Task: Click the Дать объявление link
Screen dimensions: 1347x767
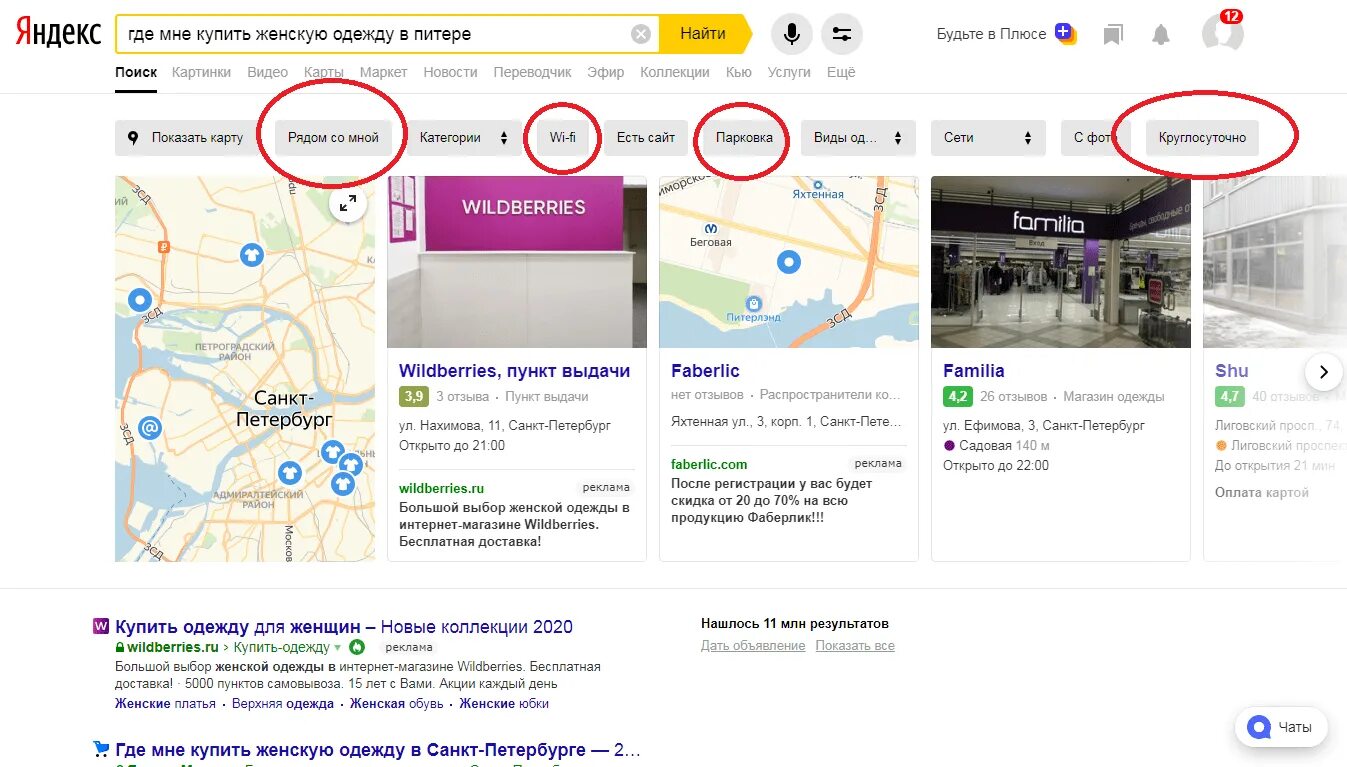Action: pyautogui.click(x=753, y=646)
